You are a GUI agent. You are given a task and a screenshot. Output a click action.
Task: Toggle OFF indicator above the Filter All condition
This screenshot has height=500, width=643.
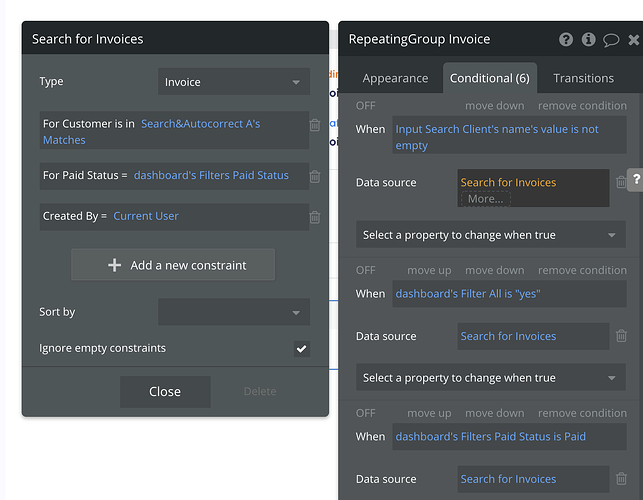click(366, 271)
